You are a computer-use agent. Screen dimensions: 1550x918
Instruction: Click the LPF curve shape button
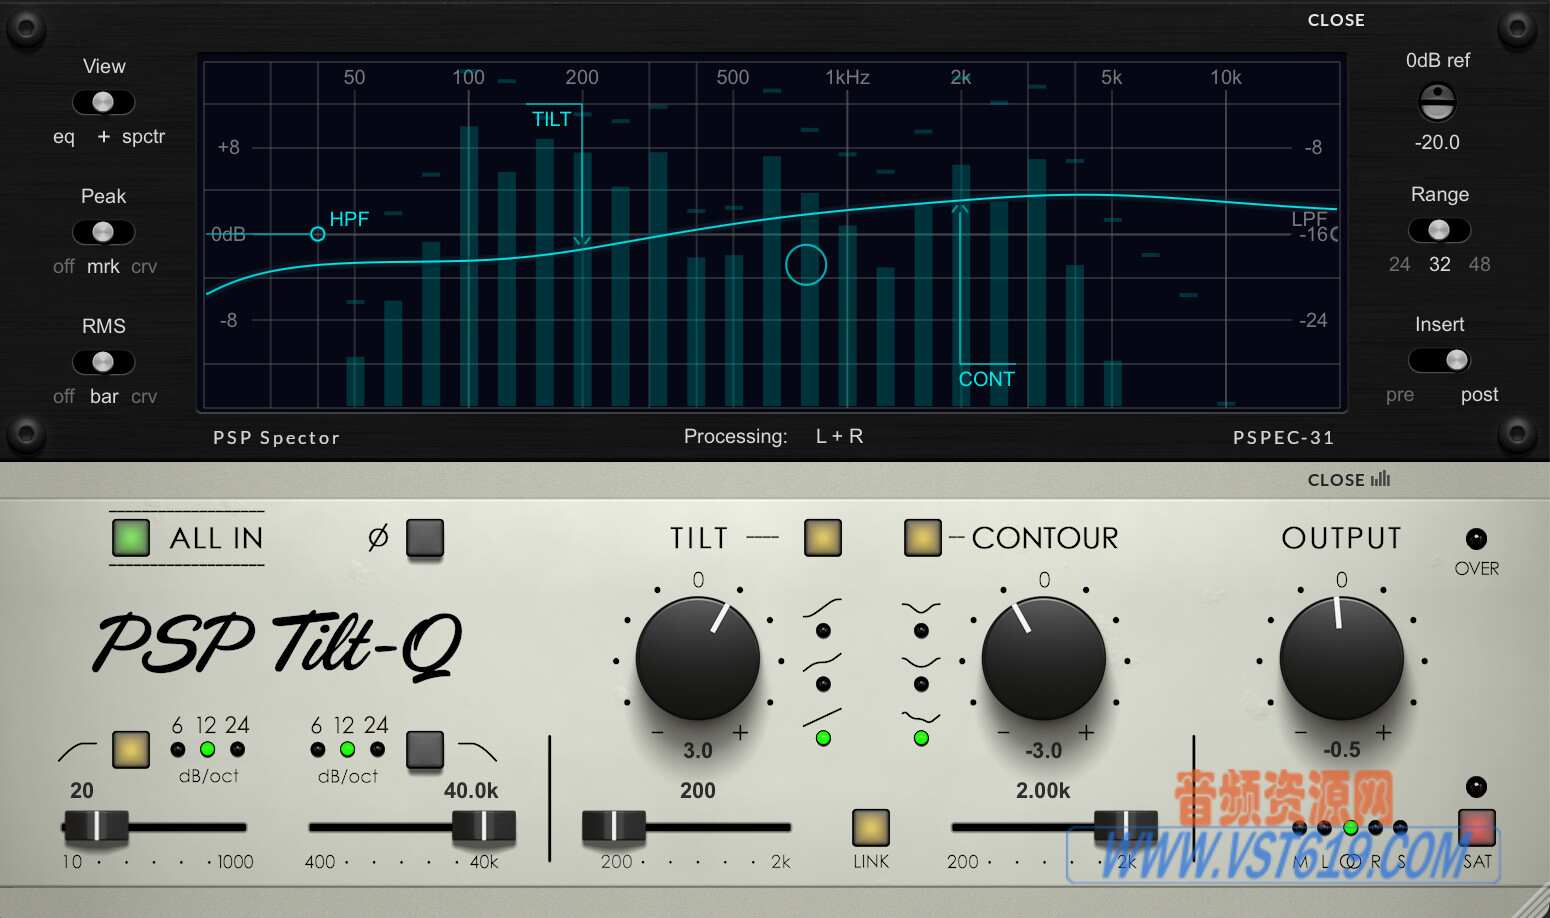coord(425,750)
